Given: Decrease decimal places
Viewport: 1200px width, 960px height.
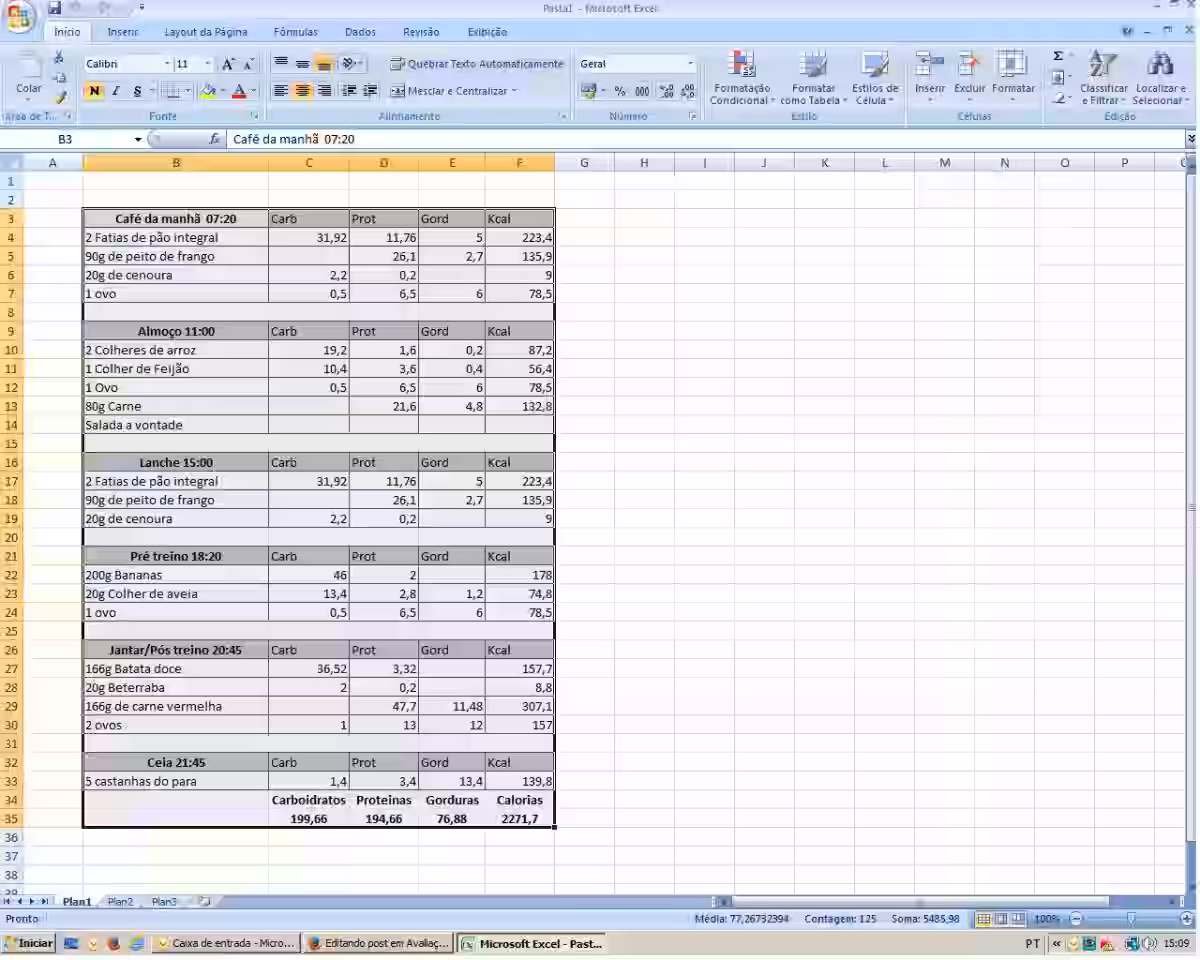Looking at the screenshot, I should pyautogui.click(x=688, y=91).
